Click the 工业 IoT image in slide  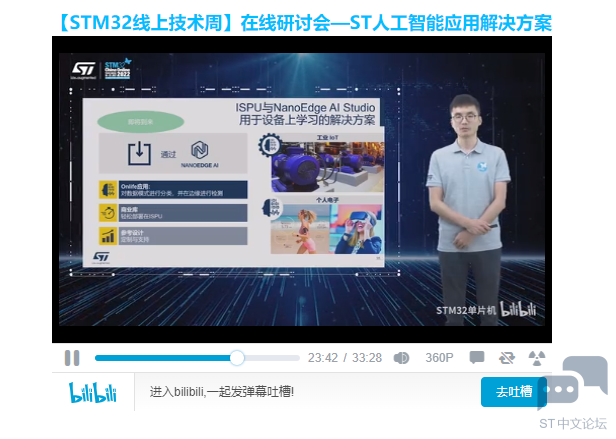point(328,167)
